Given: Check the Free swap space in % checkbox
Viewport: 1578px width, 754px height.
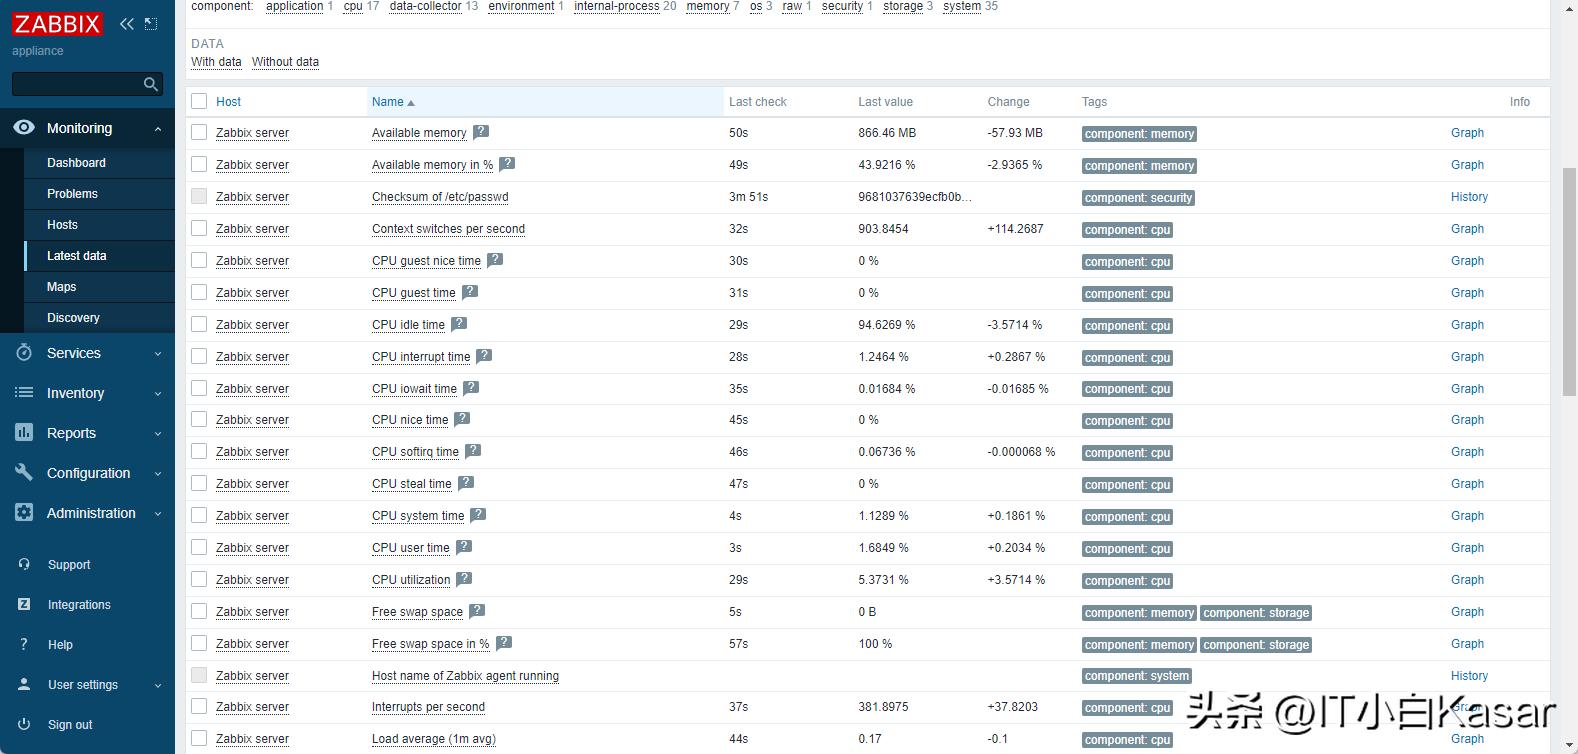Looking at the screenshot, I should [x=199, y=643].
